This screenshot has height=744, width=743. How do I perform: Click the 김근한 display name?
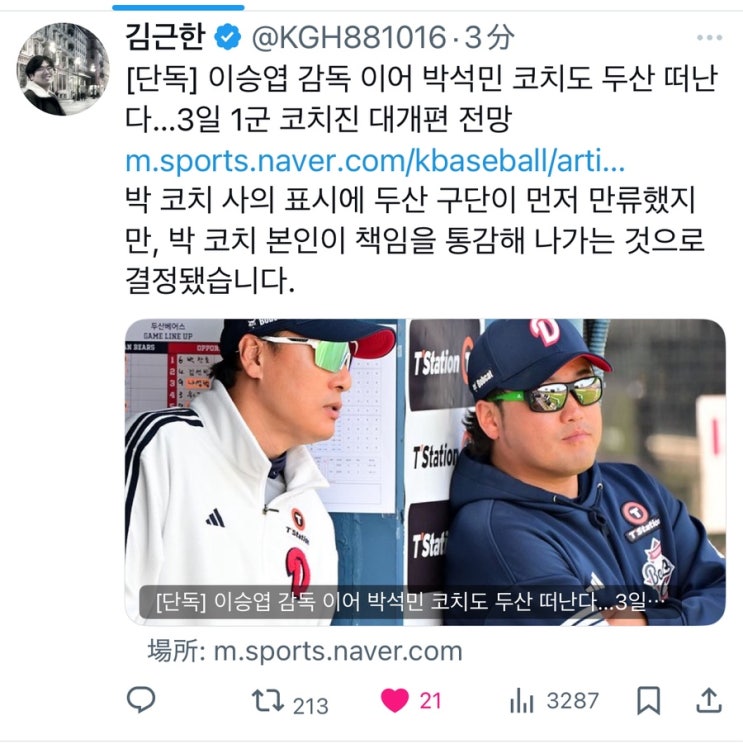coord(166,37)
